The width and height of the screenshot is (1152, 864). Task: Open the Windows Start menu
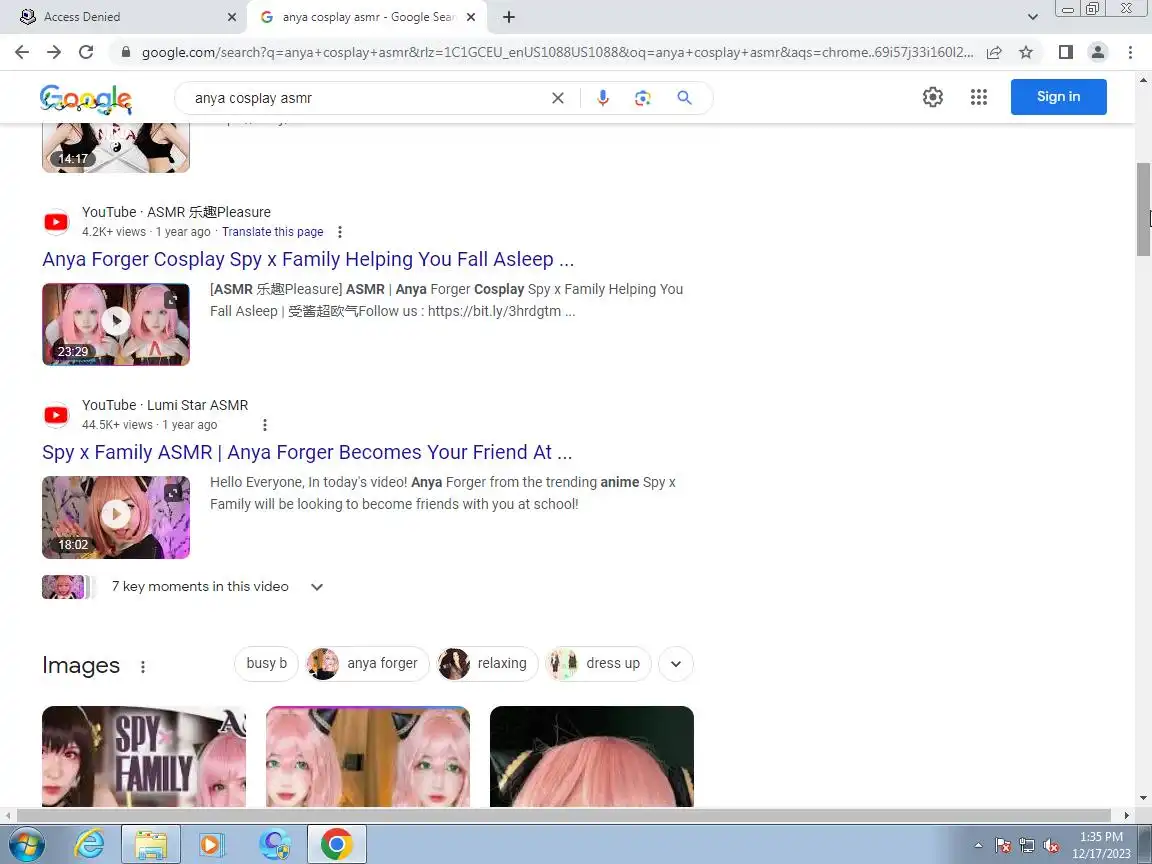pyautogui.click(x=28, y=844)
